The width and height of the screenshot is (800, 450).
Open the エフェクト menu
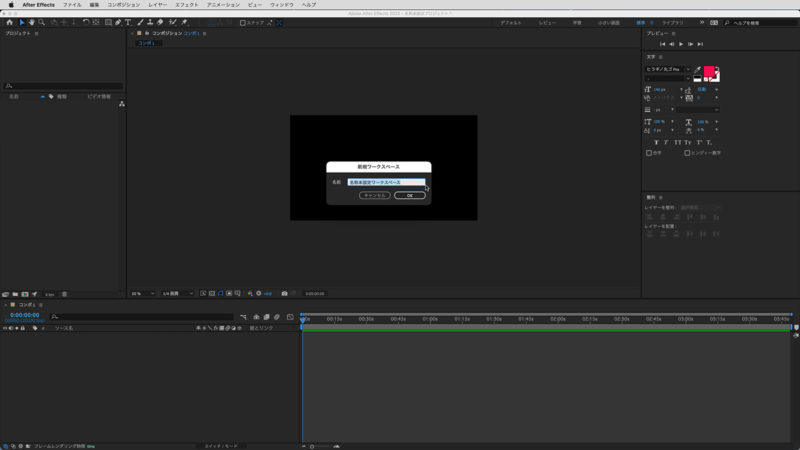point(187,5)
